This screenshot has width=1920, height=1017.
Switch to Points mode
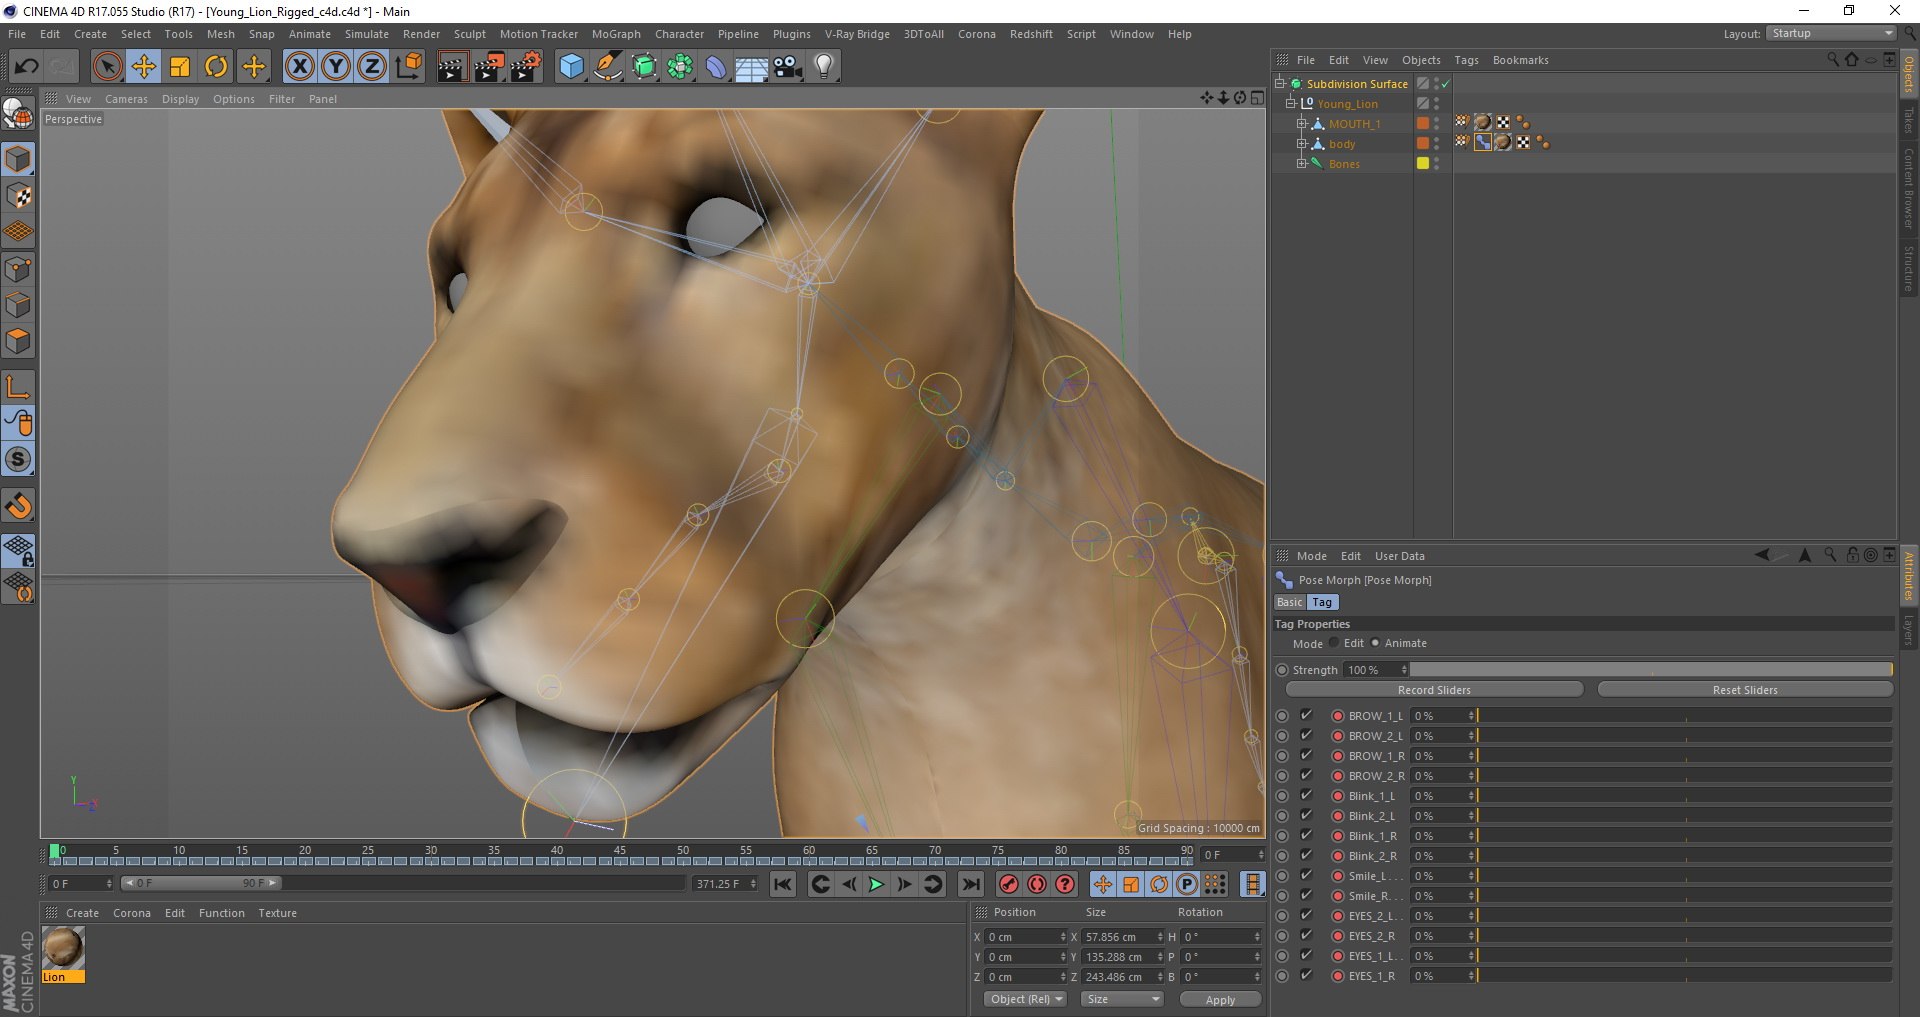(18, 269)
